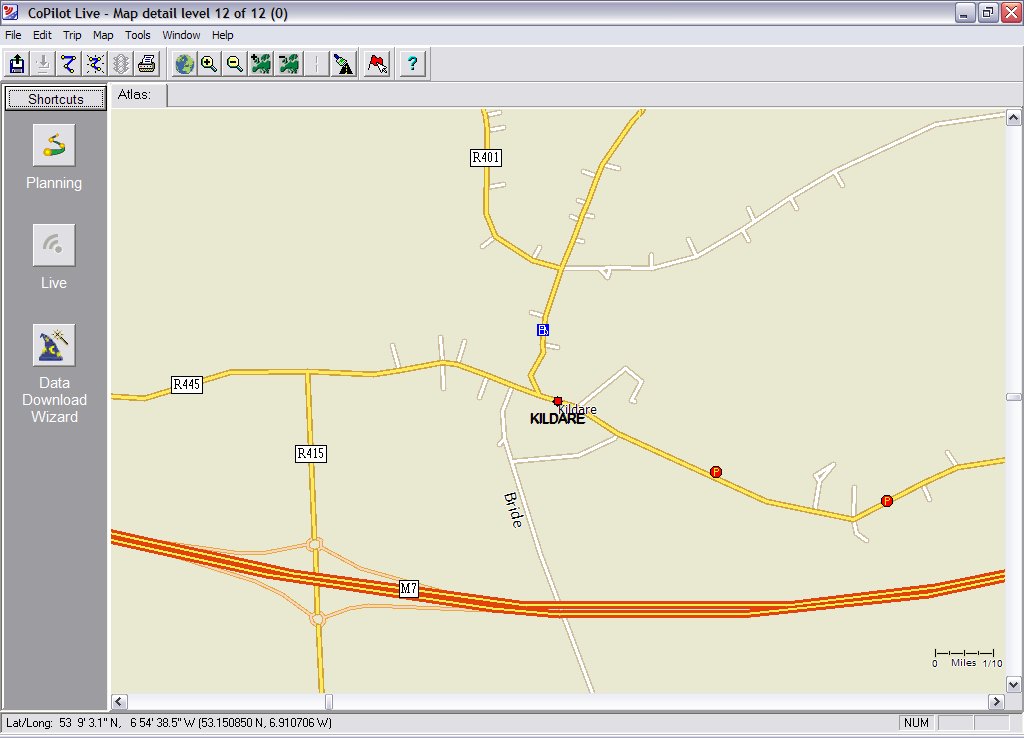The width and height of the screenshot is (1024, 738).
Task: Open the Help menu
Action: (x=223, y=35)
